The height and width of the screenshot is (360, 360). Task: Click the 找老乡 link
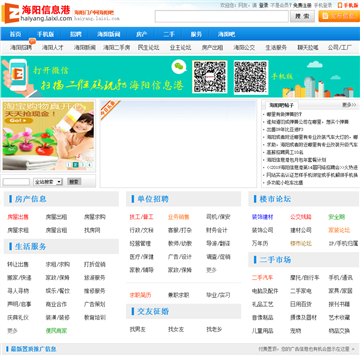click(214, 330)
